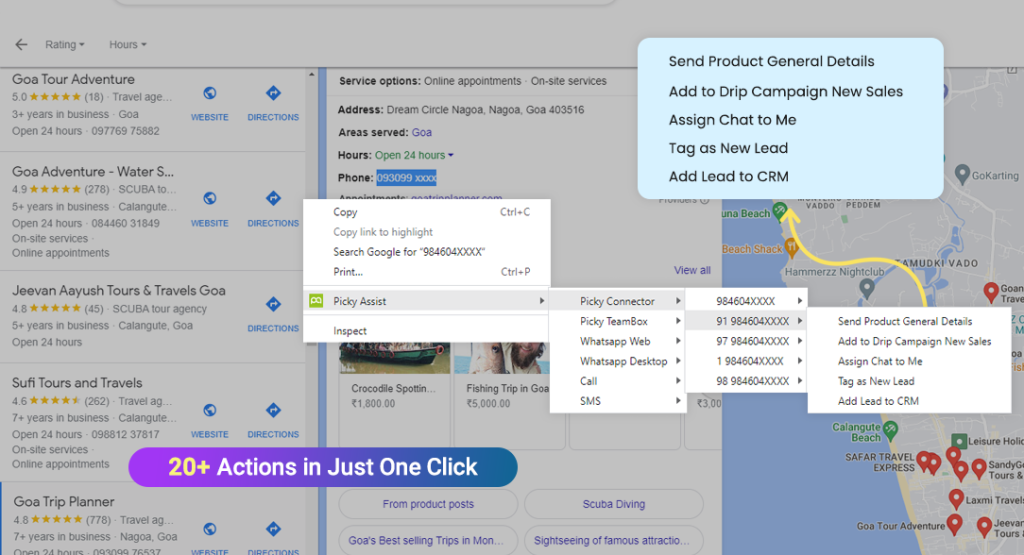Click the back arrow in search results
Screen dimensions: 1024x555
coord(22,44)
